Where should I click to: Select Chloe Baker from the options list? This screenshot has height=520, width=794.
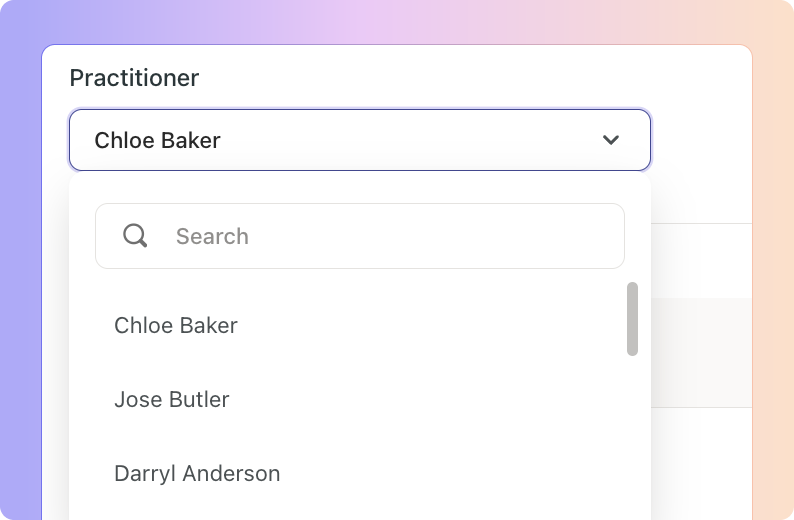pyautogui.click(x=176, y=325)
